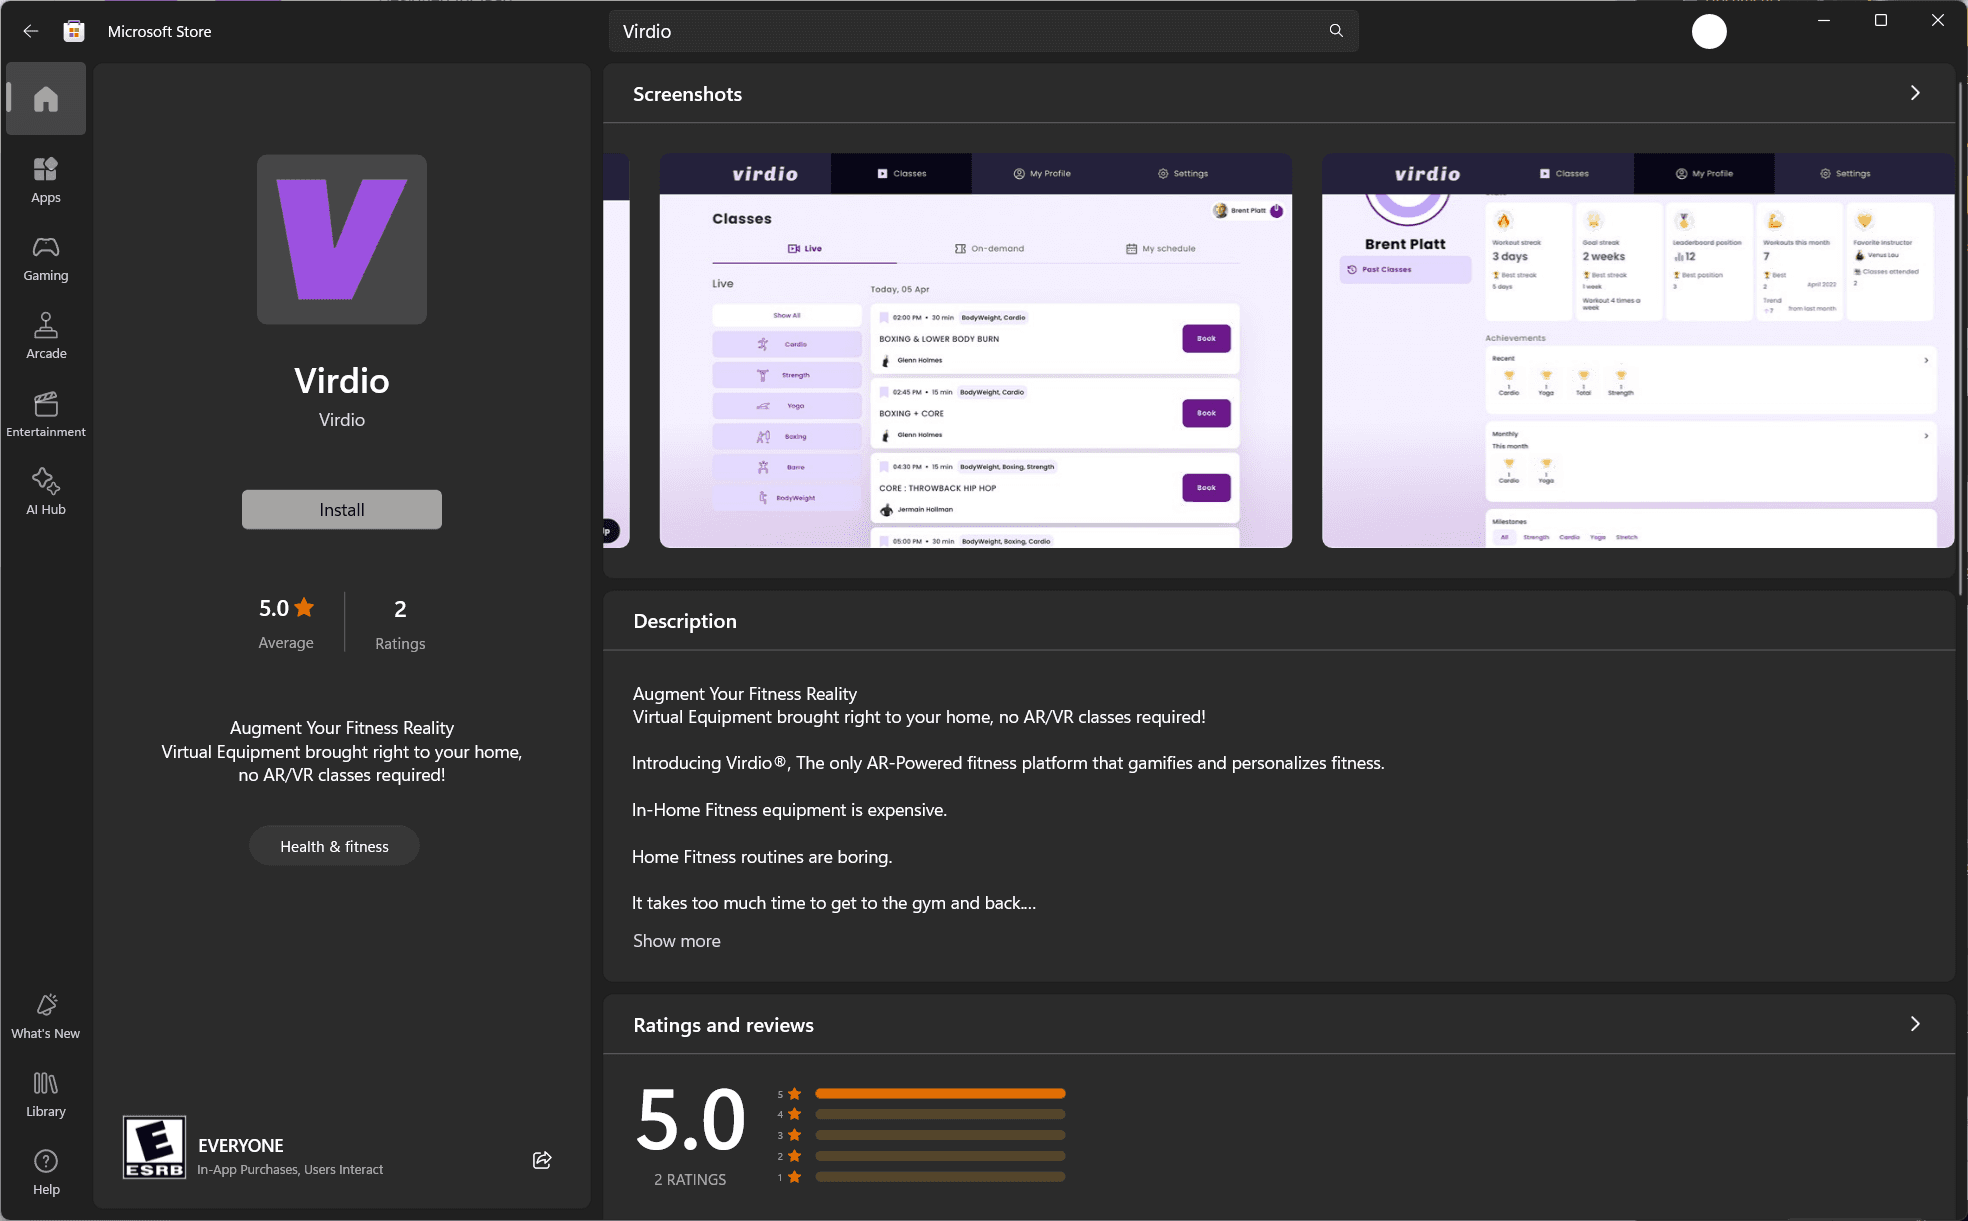The height and width of the screenshot is (1221, 1968).
Task: Click the search magnifier icon
Action: click(1336, 31)
